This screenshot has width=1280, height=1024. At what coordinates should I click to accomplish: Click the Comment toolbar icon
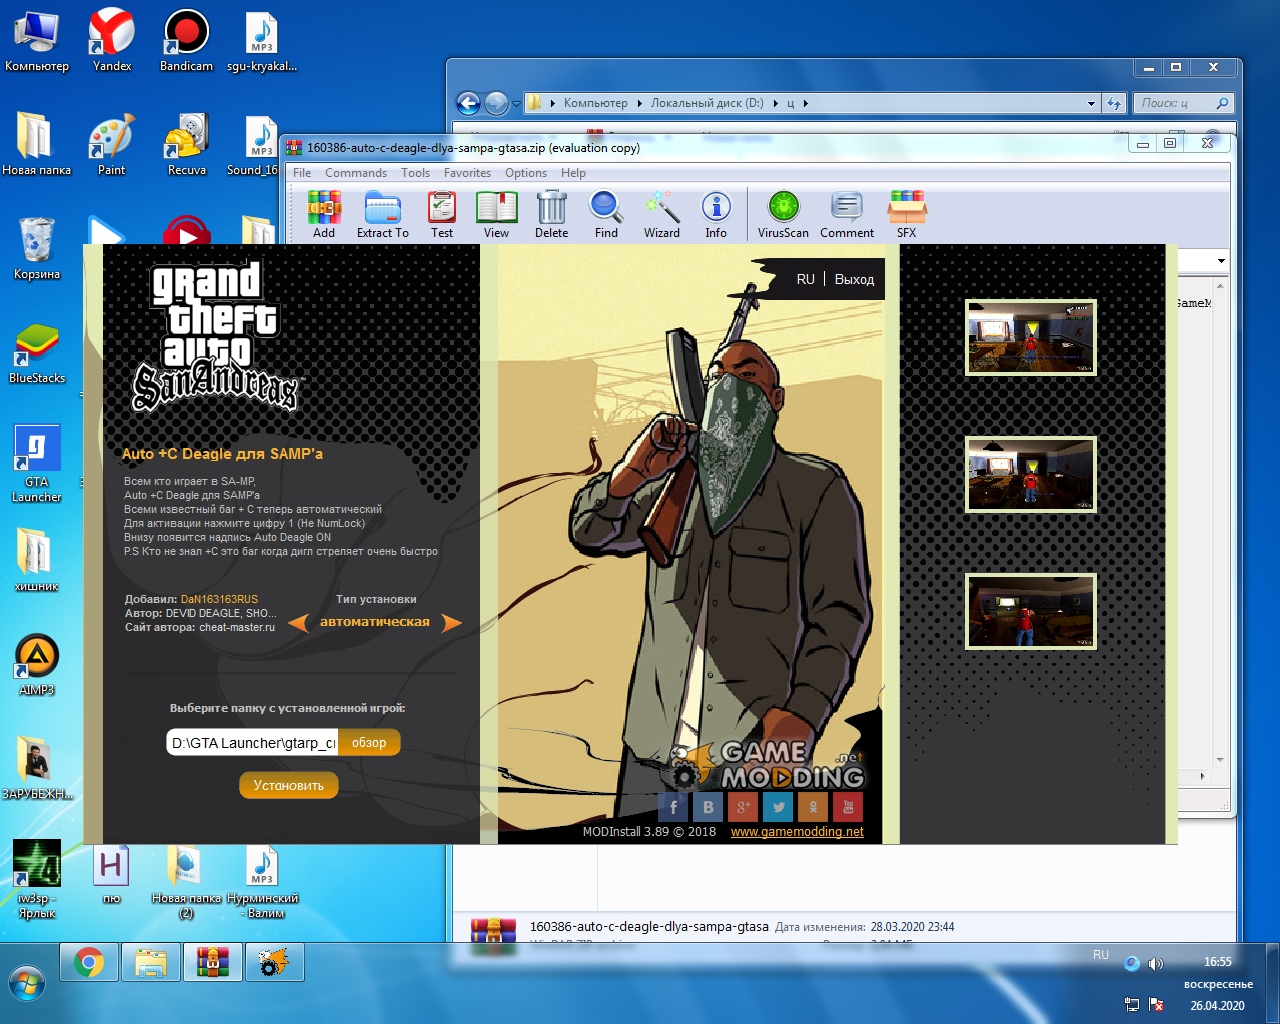pos(847,214)
